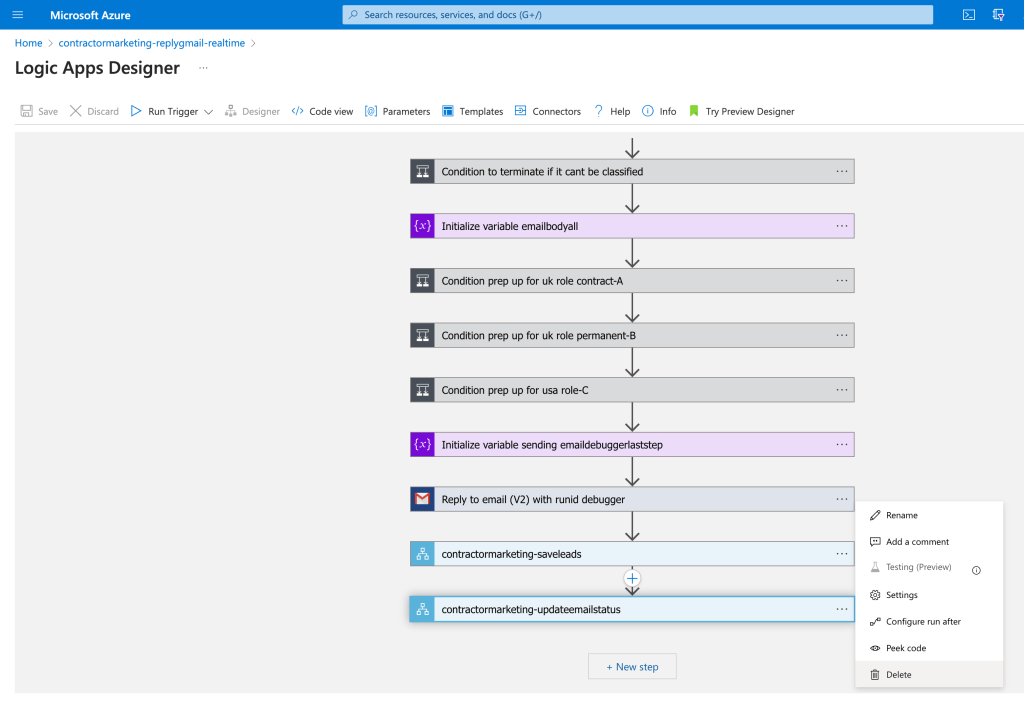Open Templates from the toolbar
The image size is (1024, 708).
(x=473, y=111)
